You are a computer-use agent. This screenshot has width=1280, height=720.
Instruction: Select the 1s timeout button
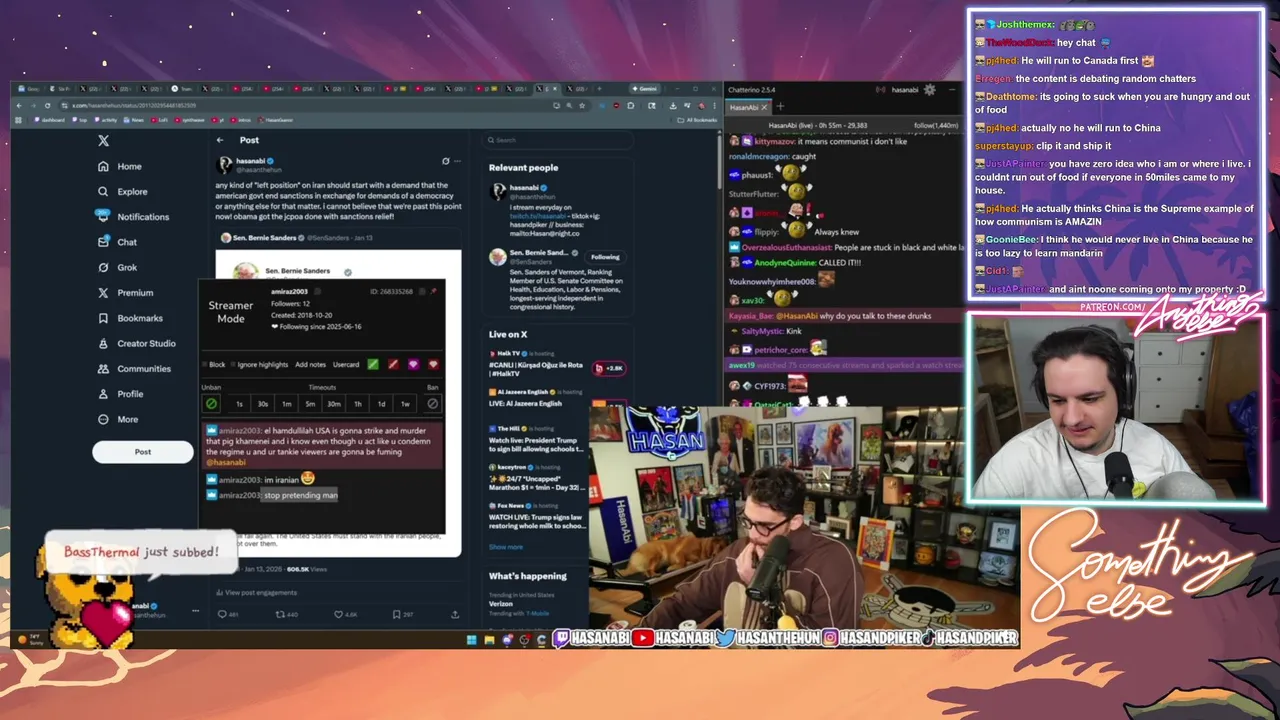click(239, 404)
